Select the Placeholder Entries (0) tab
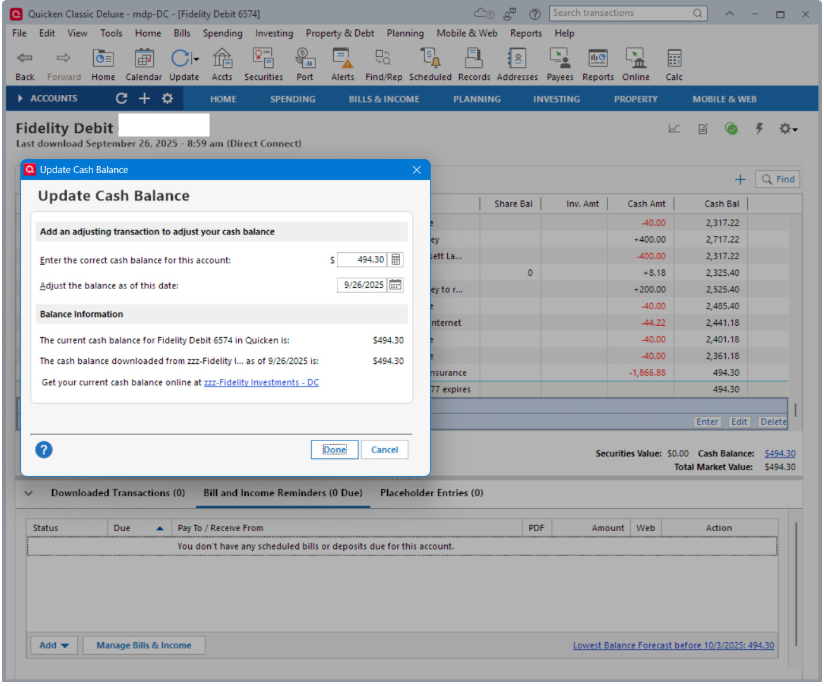This screenshot has height=686, width=824. tap(431, 493)
